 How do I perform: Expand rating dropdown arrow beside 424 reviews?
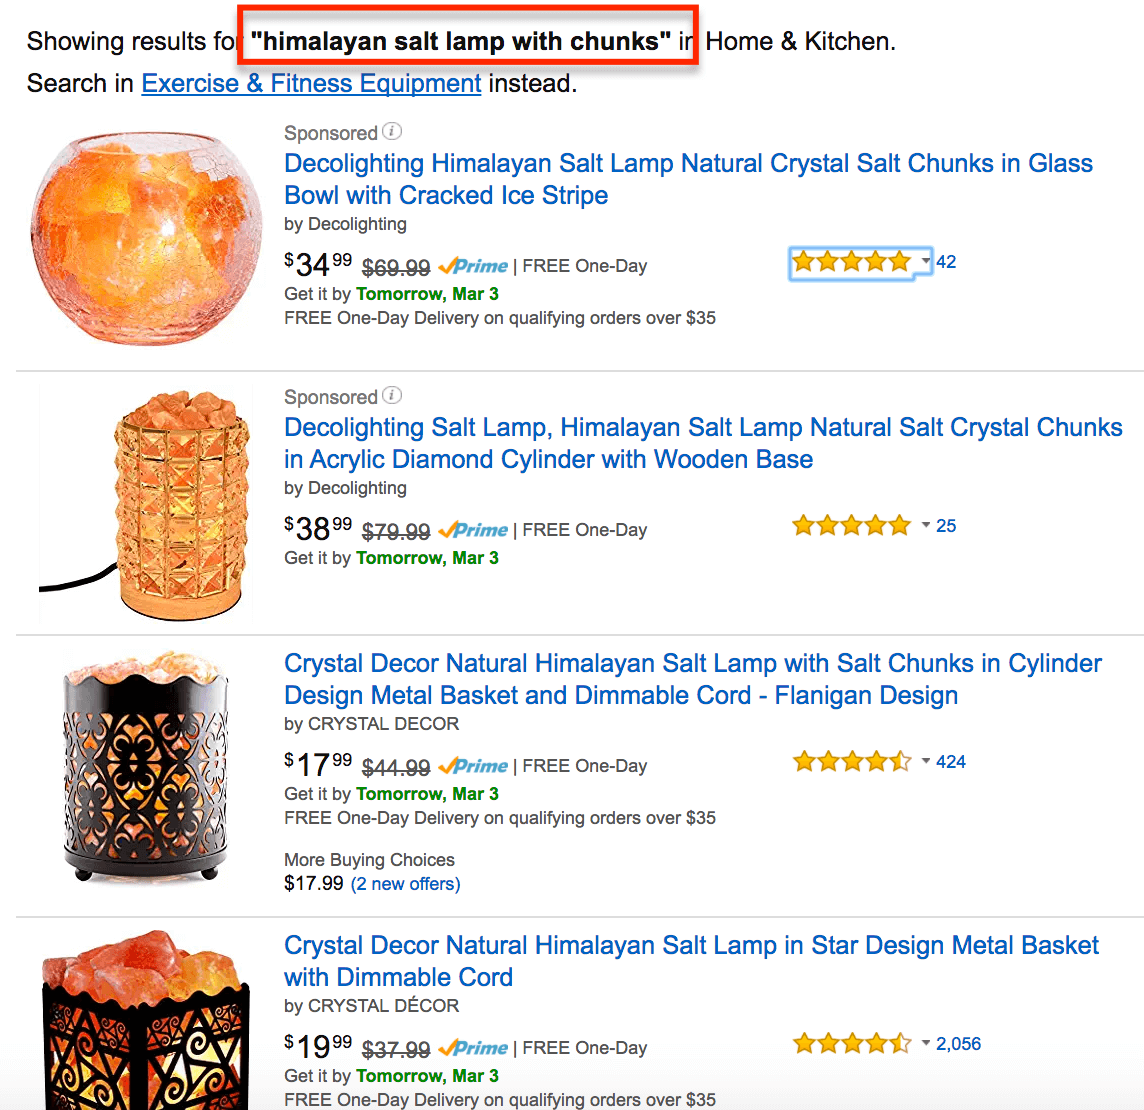[x=926, y=762]
